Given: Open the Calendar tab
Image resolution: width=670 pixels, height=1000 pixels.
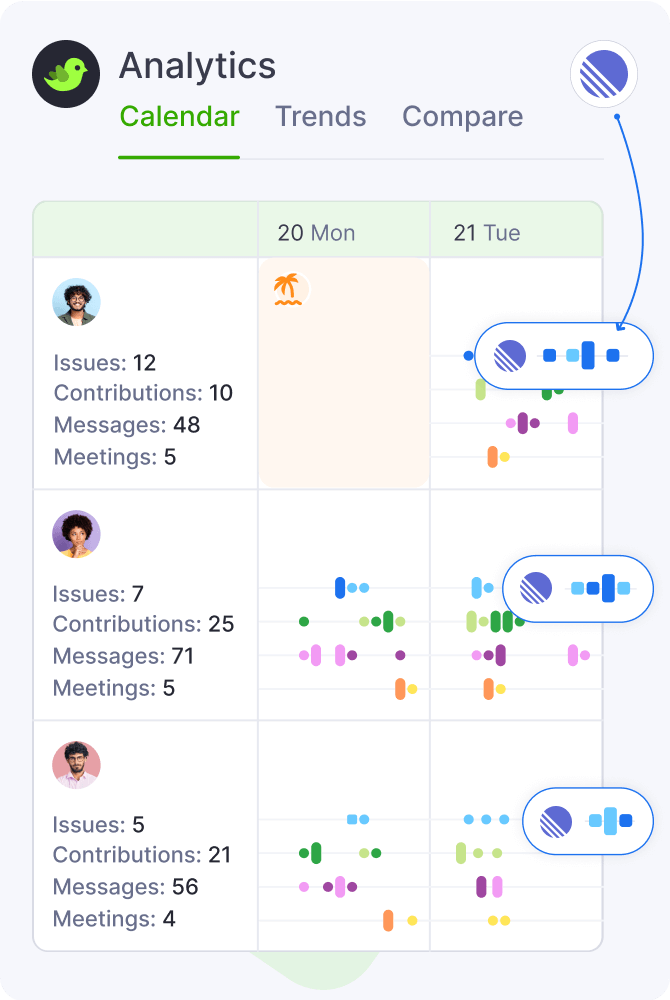Looking at the screenshot, I should 179,117.
